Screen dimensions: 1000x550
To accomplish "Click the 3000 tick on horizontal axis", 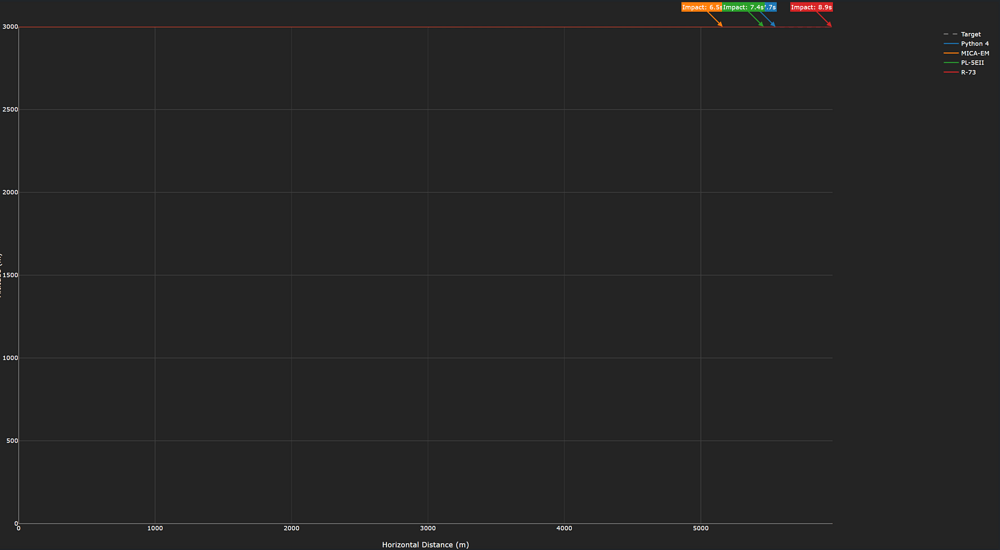I will 428,528.
